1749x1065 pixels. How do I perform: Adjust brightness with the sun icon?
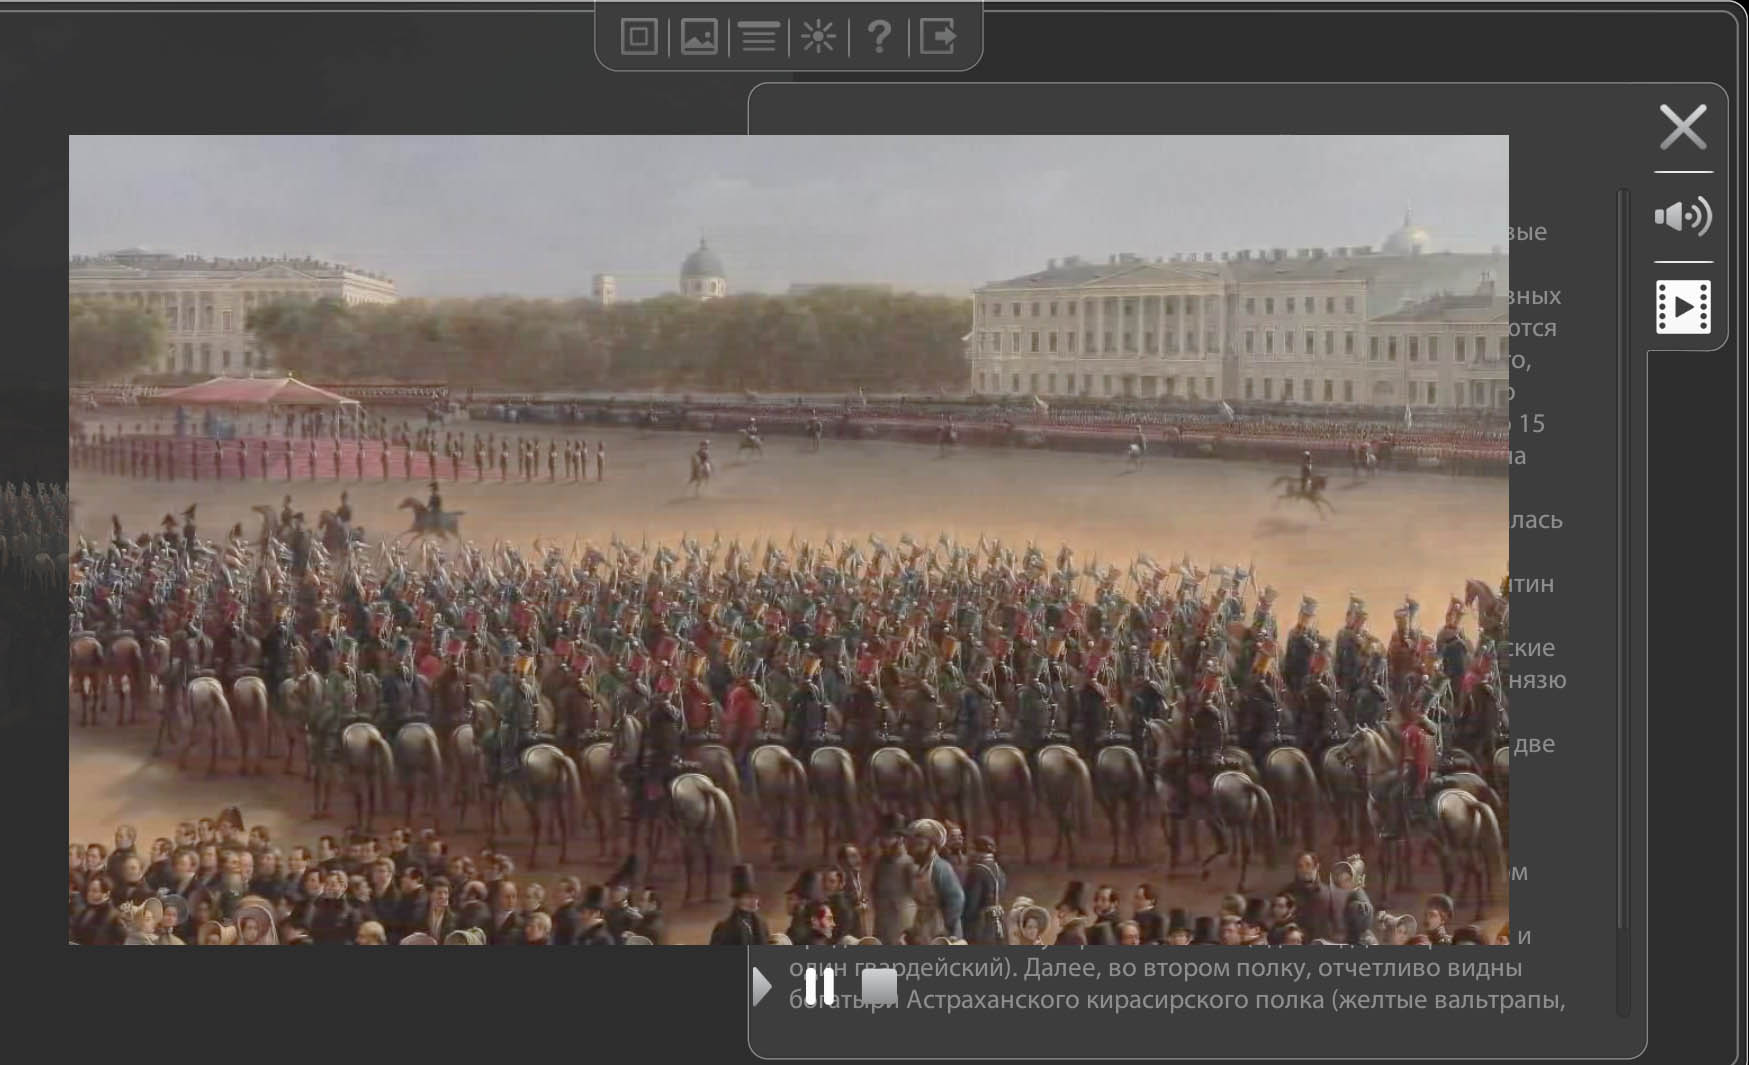click(818, 38)
